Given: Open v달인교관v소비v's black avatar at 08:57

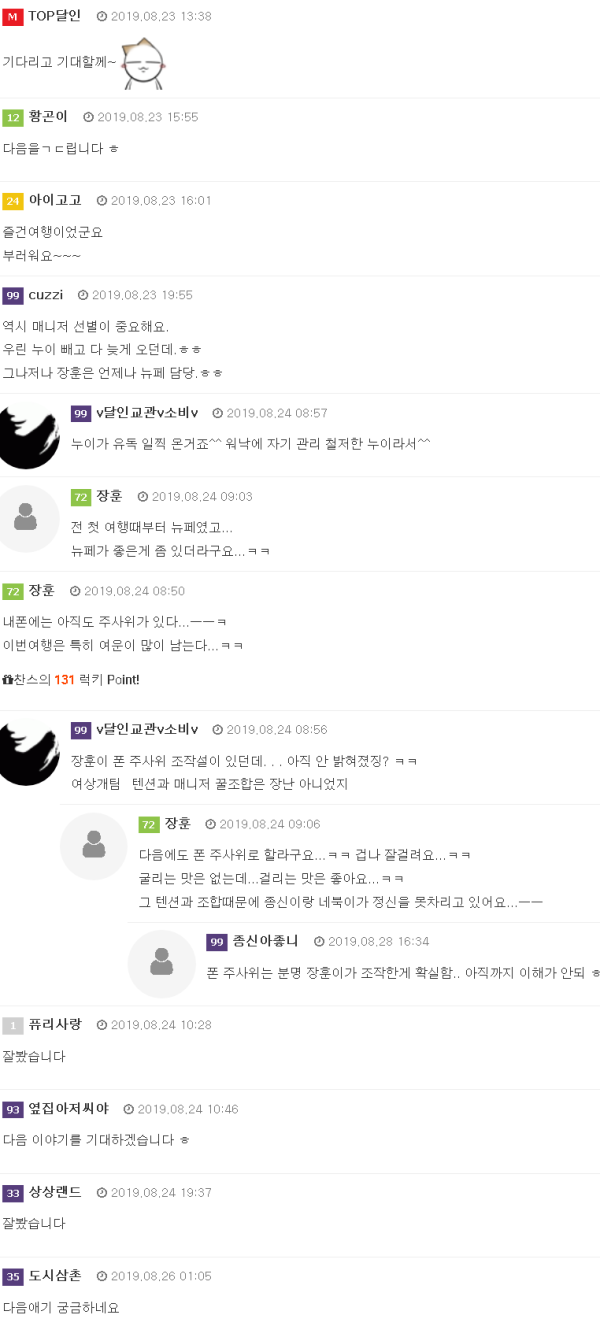Looking at the screenshot, I should coord(26,436).
